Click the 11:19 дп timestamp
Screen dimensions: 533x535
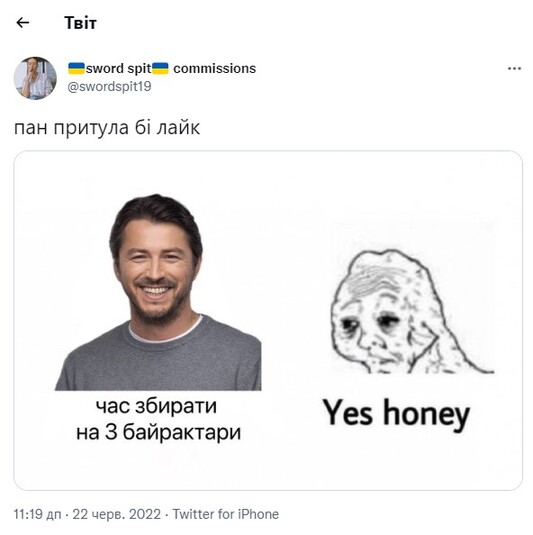(38, 514)
